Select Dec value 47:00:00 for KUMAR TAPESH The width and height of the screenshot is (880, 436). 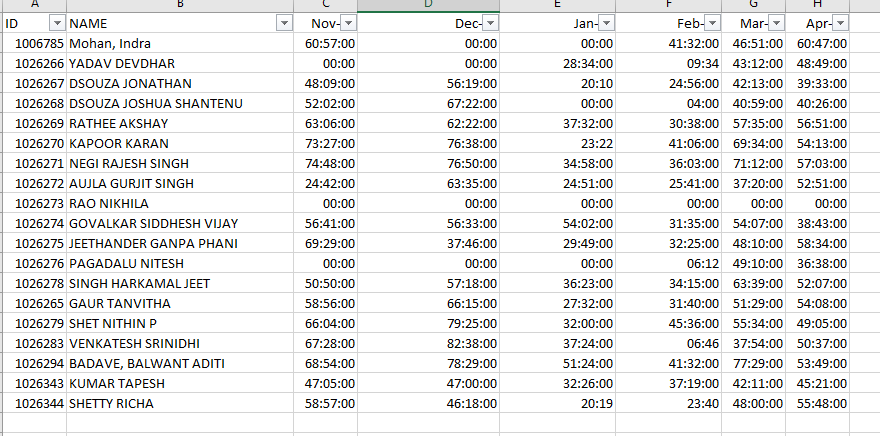[428, 384]
